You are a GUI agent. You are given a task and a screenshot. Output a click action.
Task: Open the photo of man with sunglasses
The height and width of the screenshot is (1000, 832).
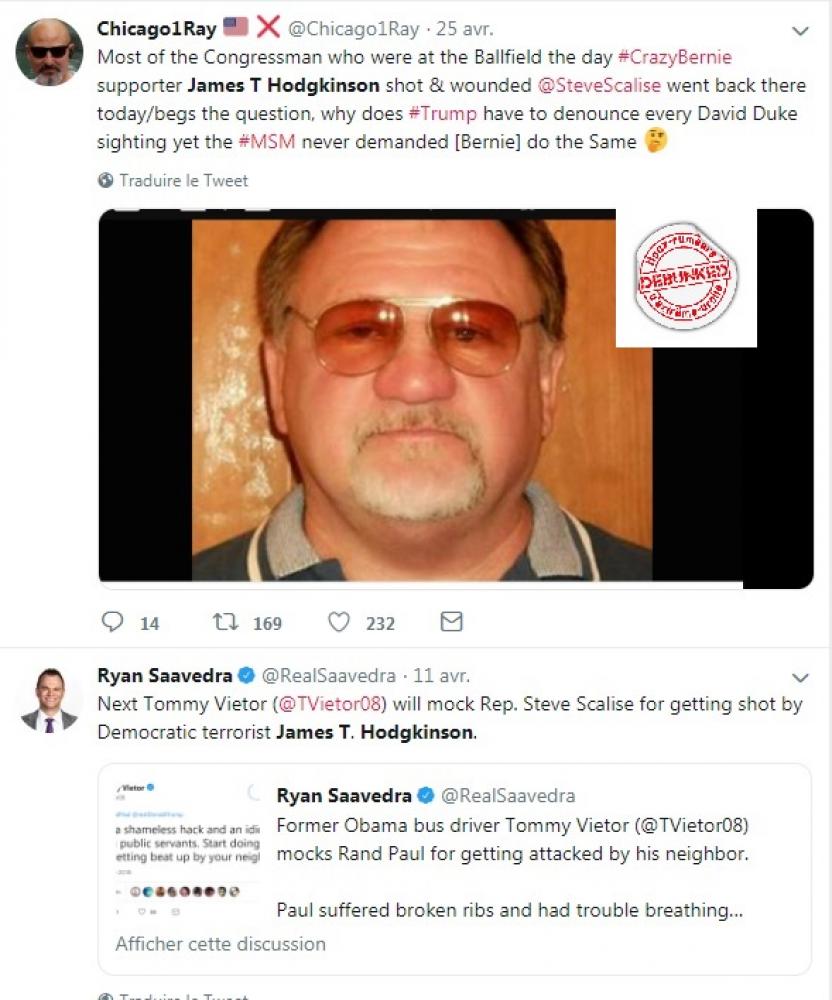coord(421,400)
